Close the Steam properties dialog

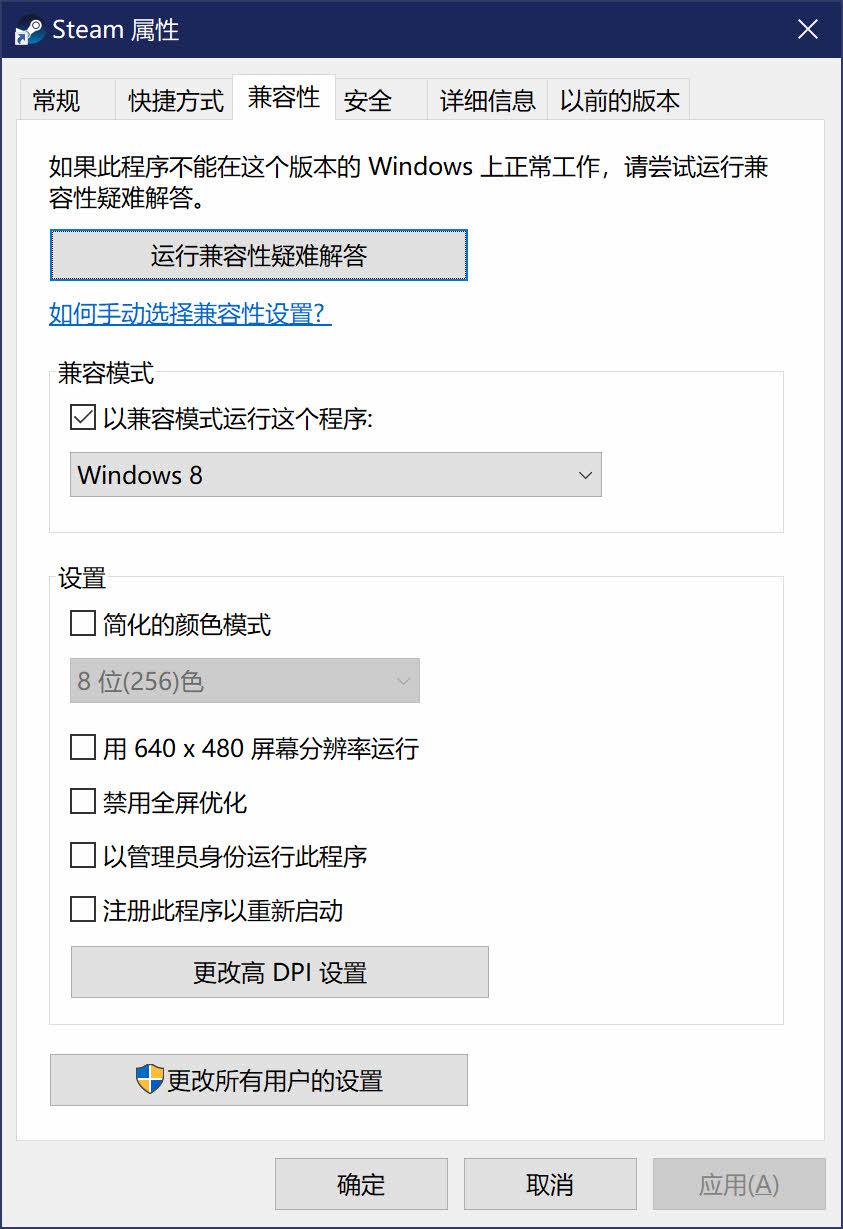[x=807, y=30]
